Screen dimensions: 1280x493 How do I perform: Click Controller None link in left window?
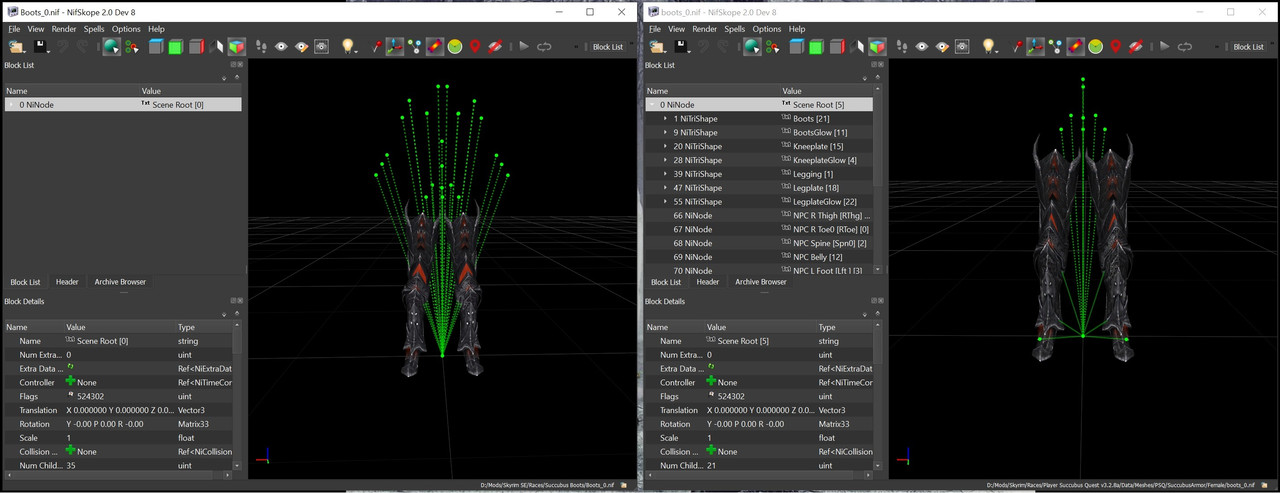[x=87, y=382]
